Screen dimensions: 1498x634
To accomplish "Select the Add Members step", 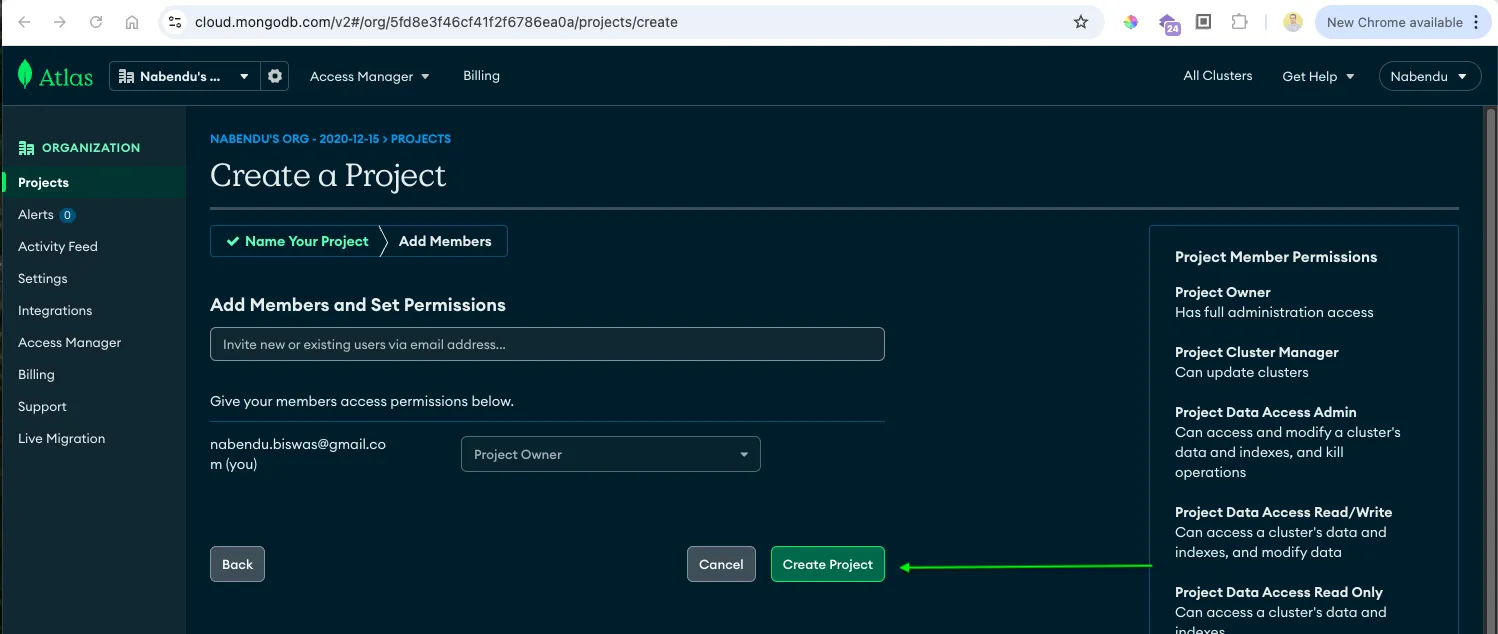I will [445, 241].
